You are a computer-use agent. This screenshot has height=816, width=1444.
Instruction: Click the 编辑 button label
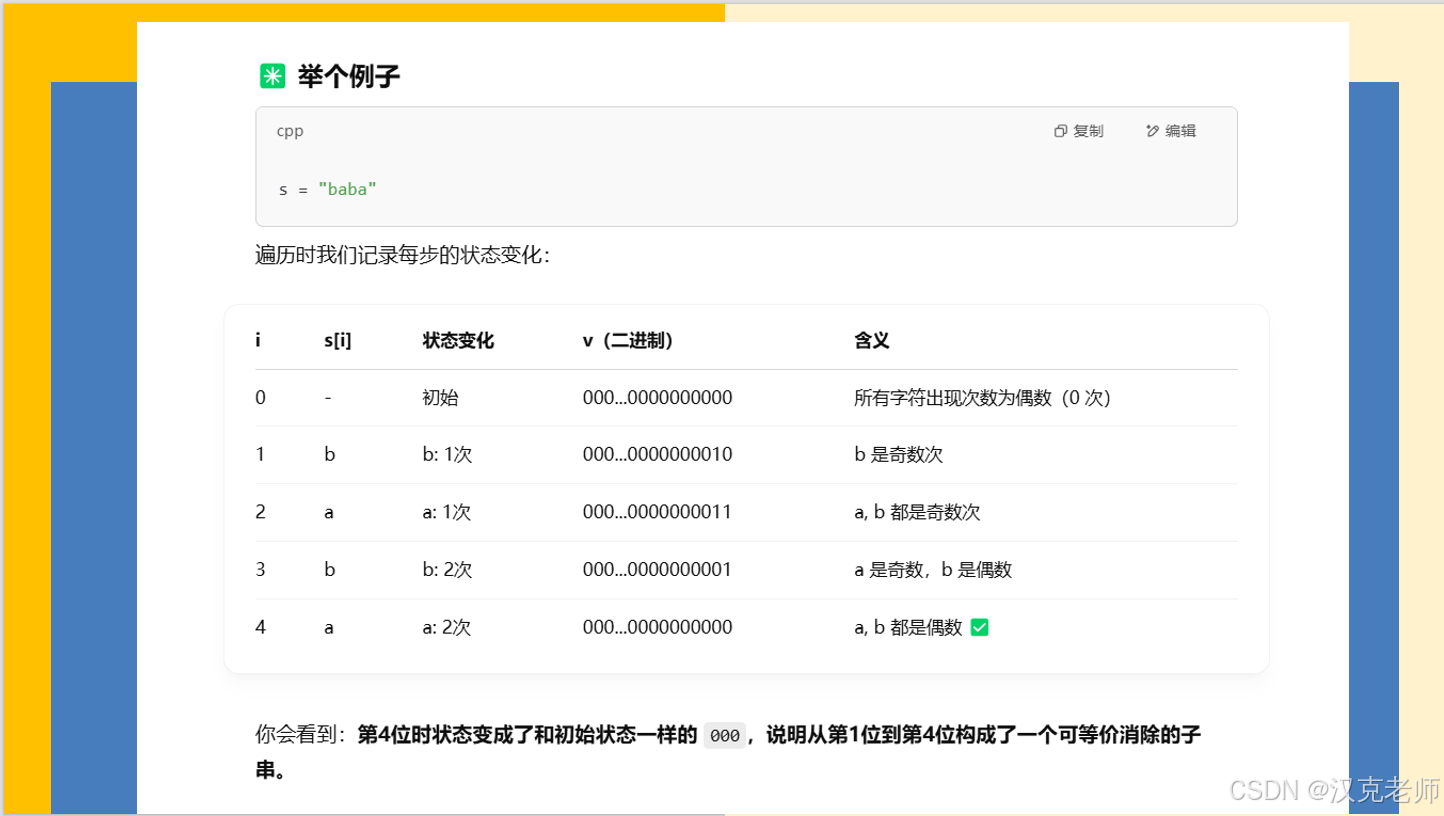(1180, 131)
